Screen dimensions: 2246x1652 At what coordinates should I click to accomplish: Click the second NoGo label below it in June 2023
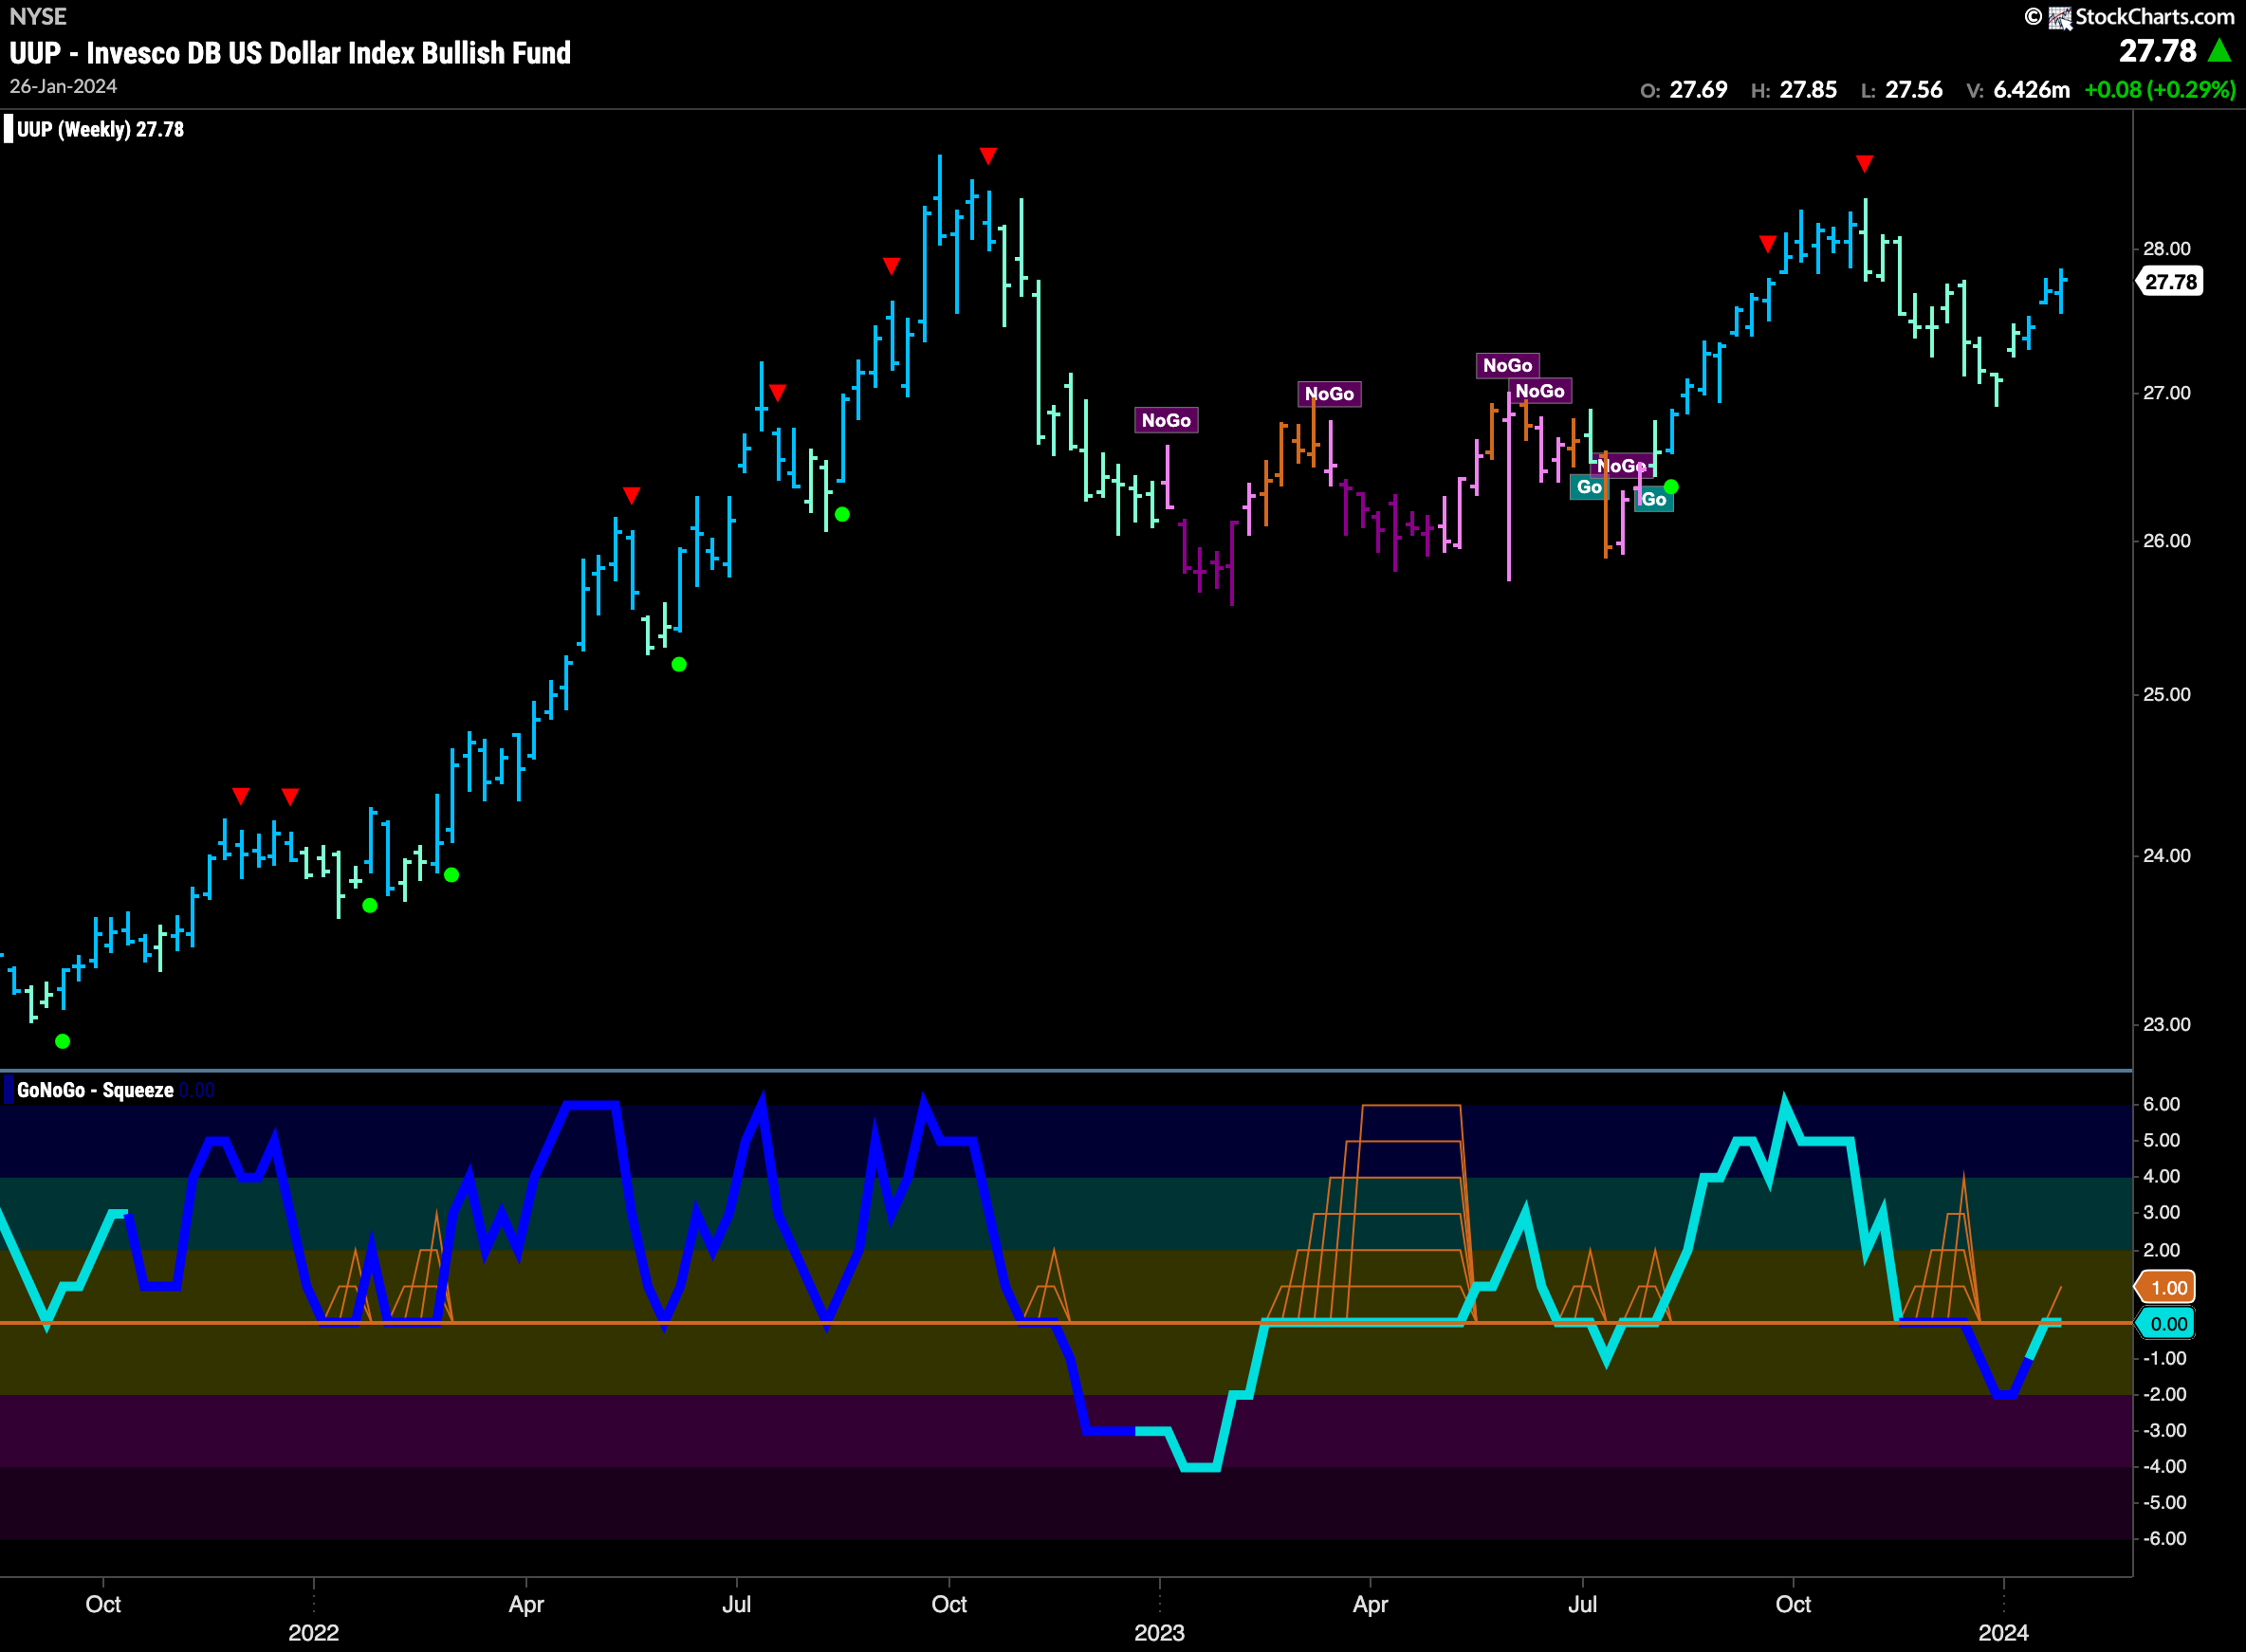click(1540, 391)
